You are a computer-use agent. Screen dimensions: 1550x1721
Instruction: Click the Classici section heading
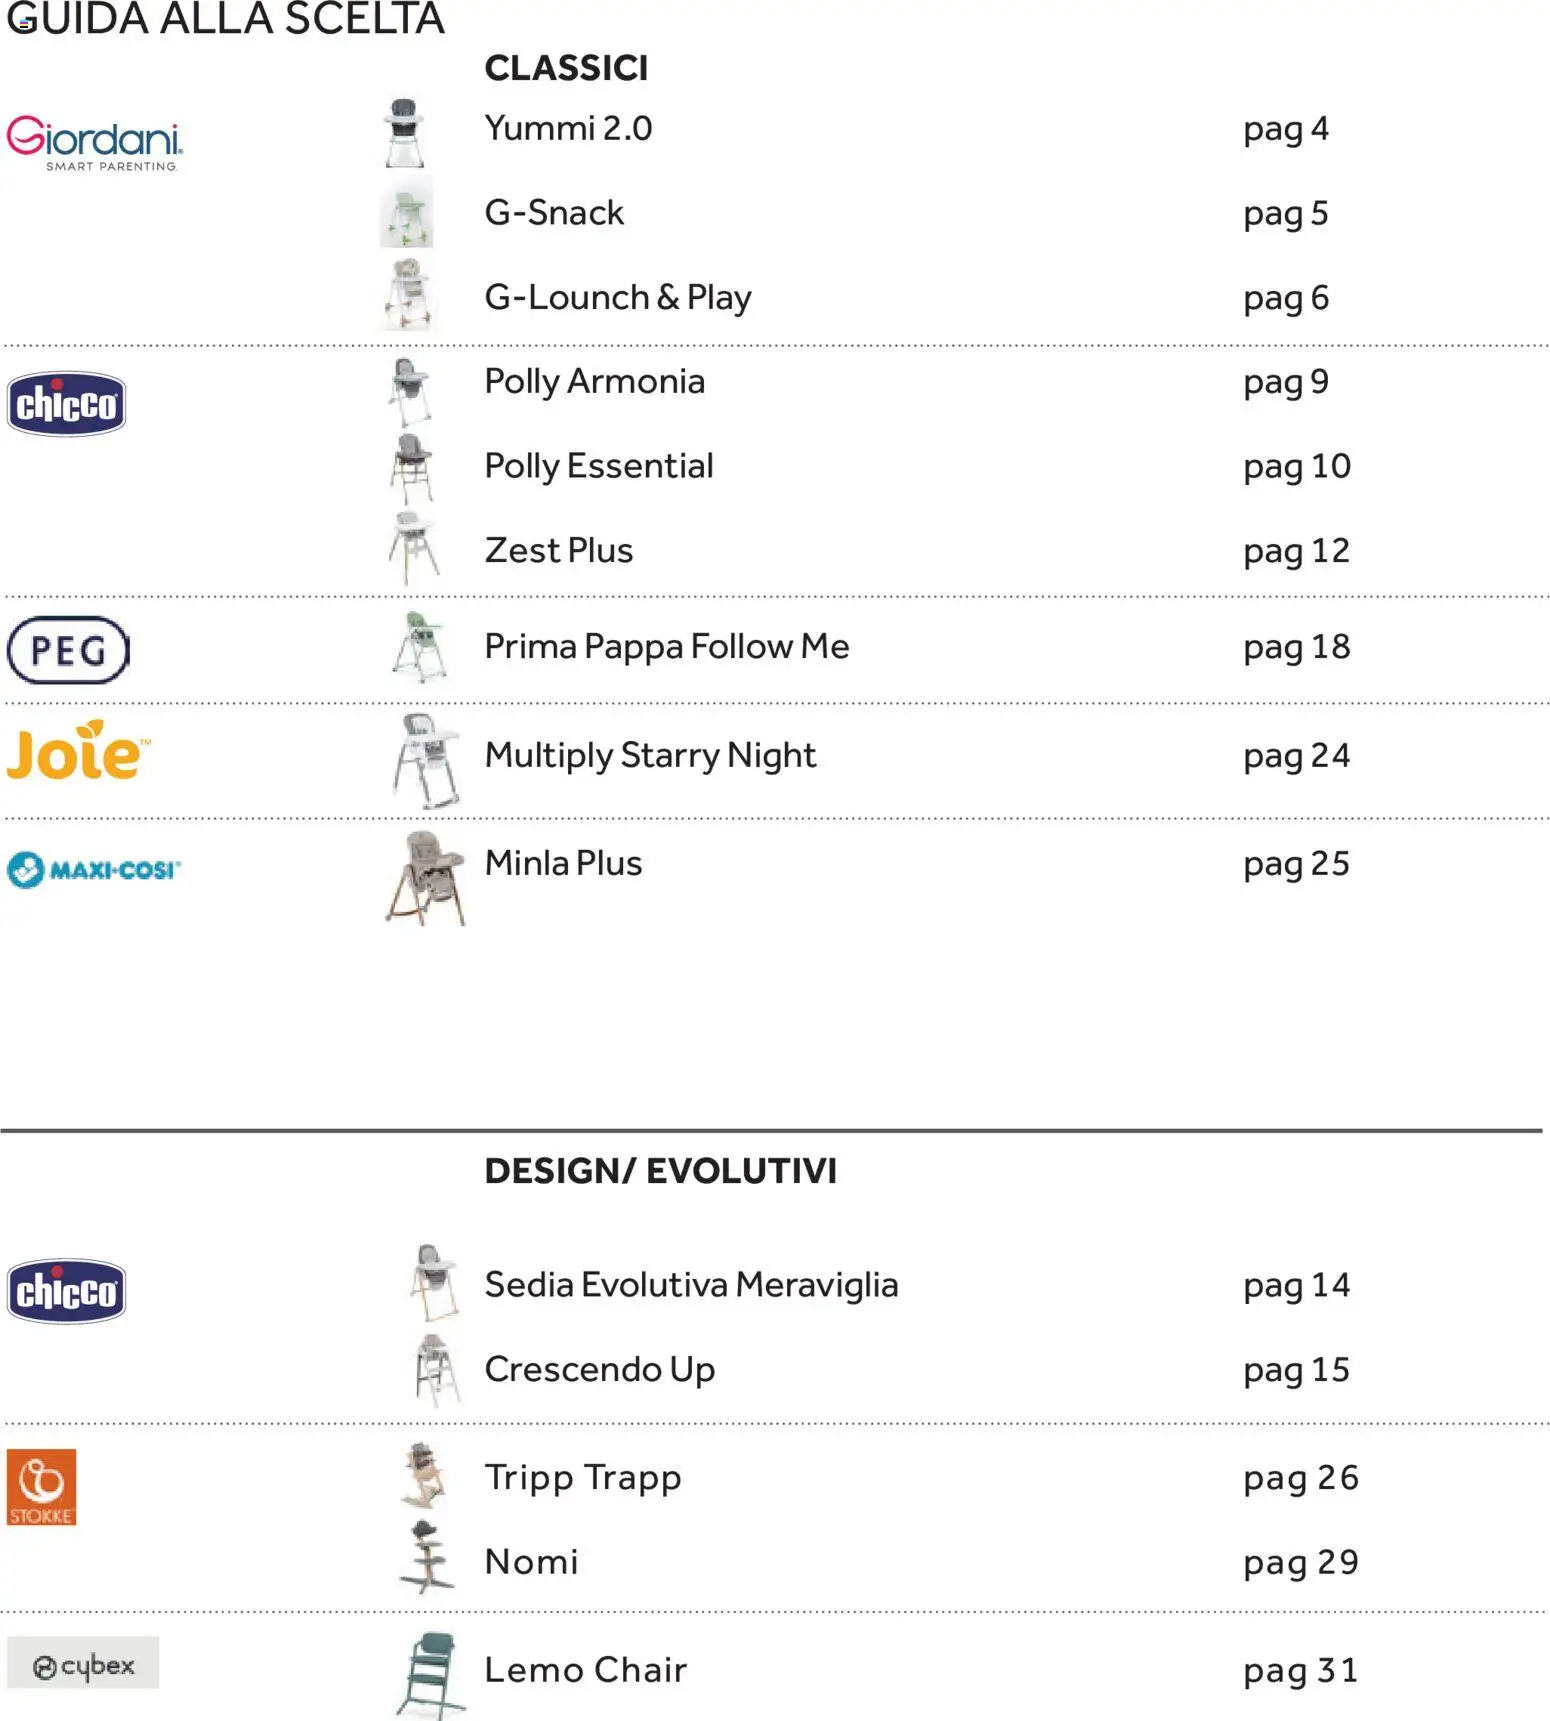566,68
